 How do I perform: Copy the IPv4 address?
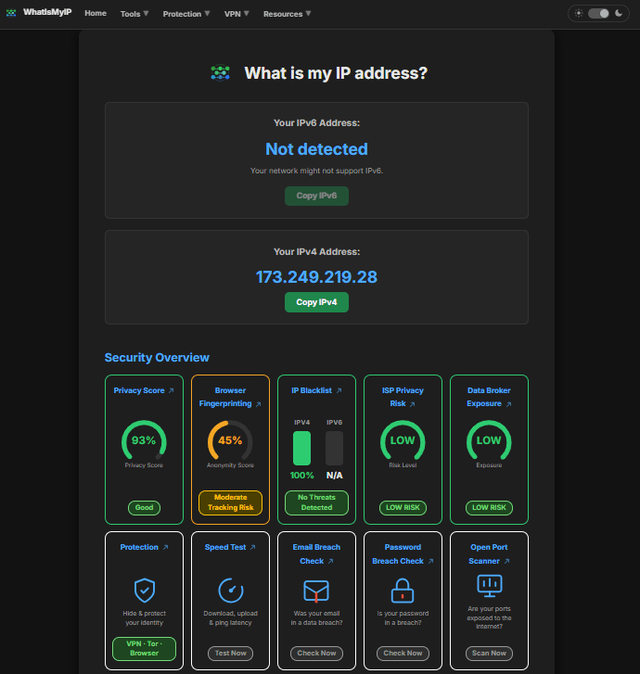(x=316, y=302)
